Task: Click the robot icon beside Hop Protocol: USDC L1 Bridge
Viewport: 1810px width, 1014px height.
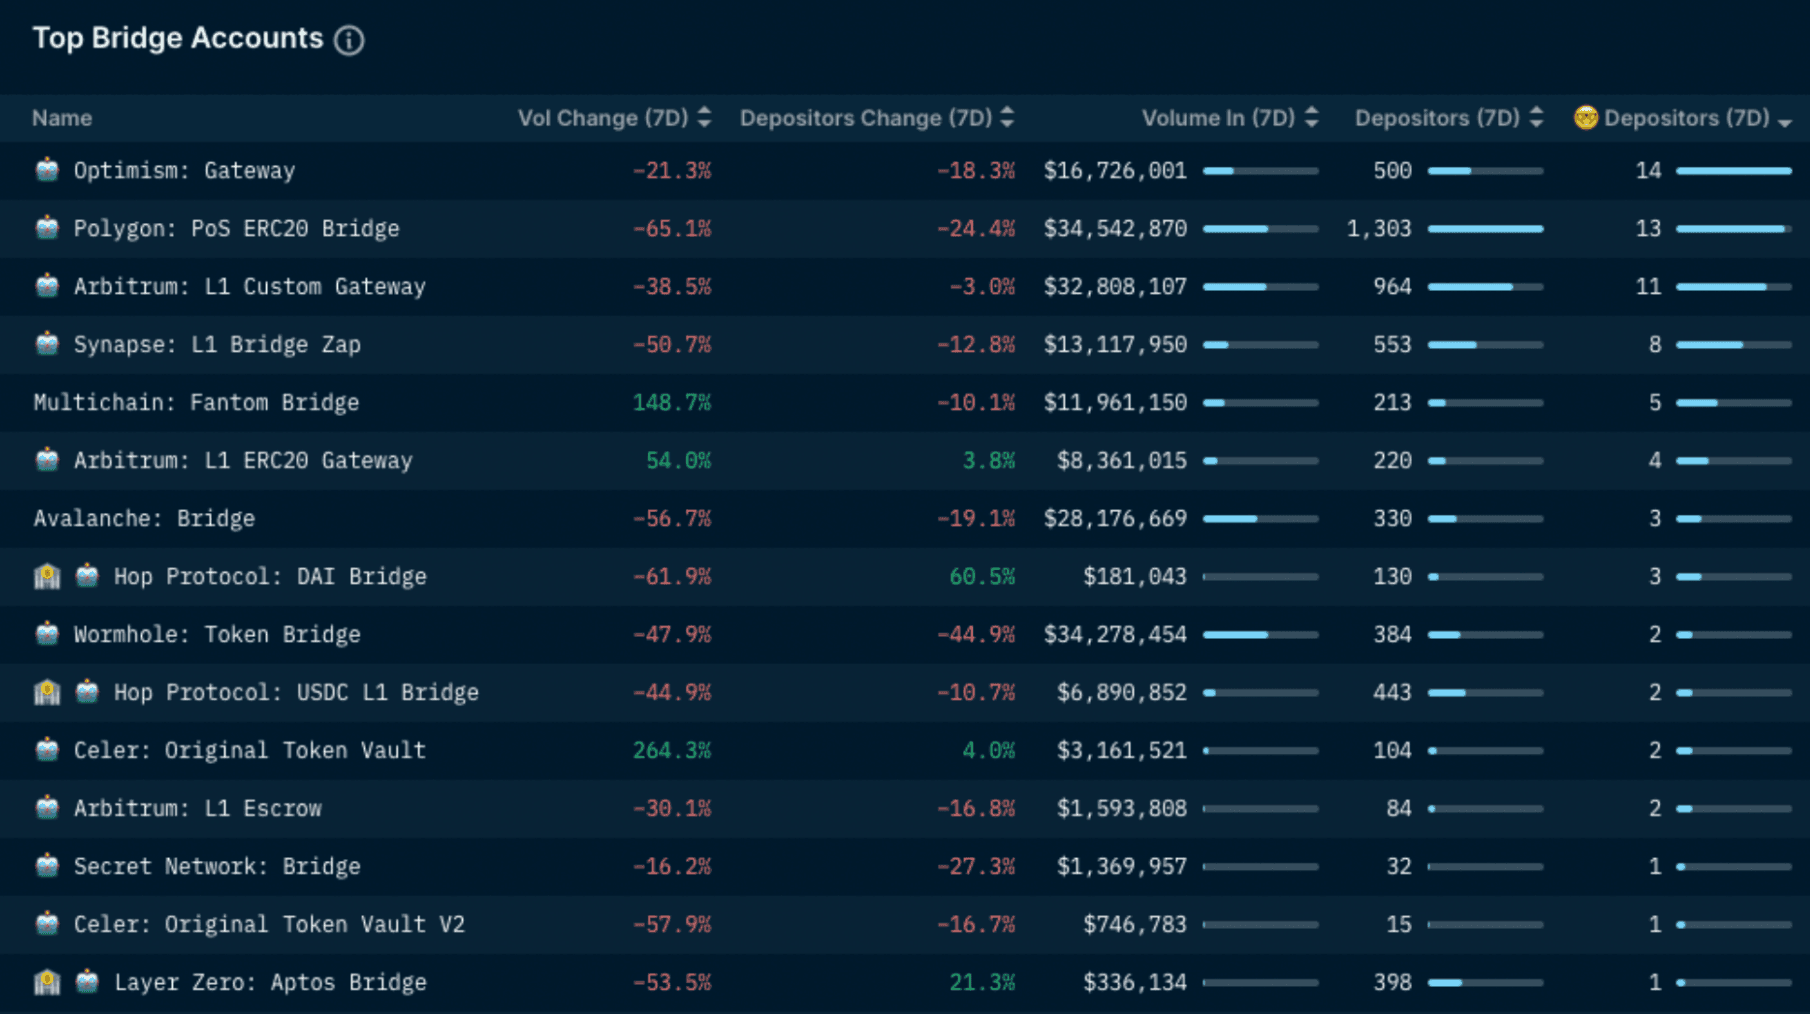Action: pyautogui.click(x=87, y=692)
